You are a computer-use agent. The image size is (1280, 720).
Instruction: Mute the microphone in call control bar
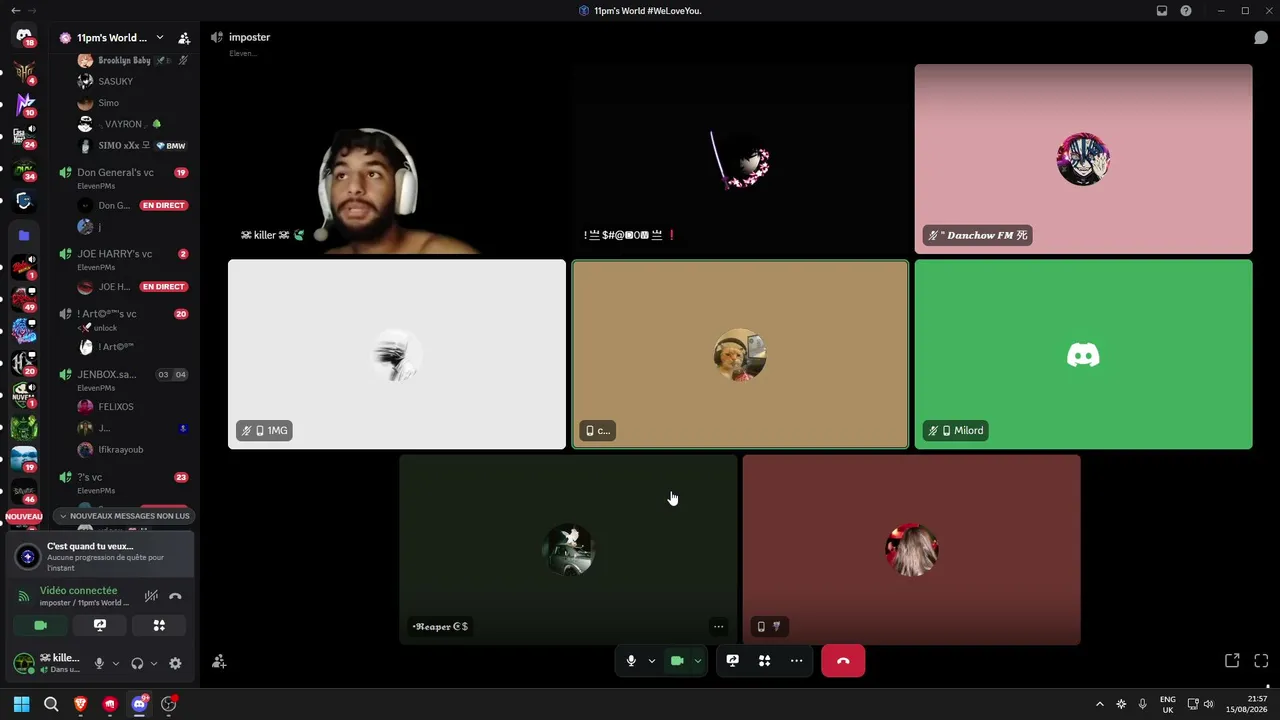click(631, 661)
